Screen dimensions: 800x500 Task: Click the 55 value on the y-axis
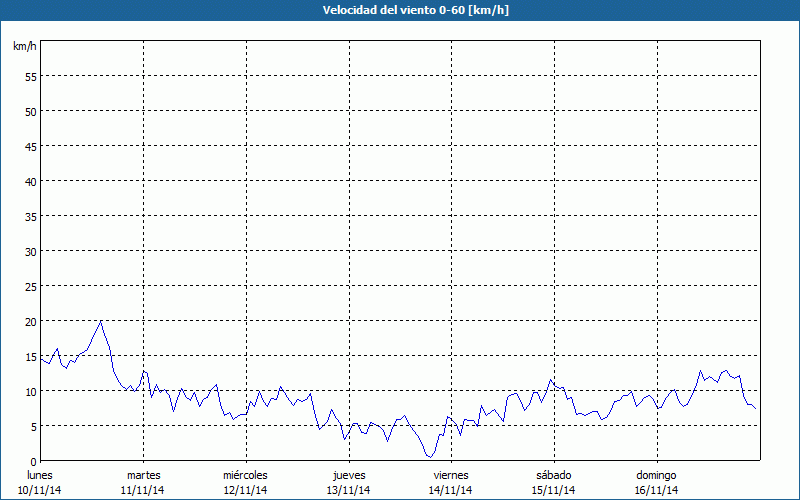pos(30,76)
